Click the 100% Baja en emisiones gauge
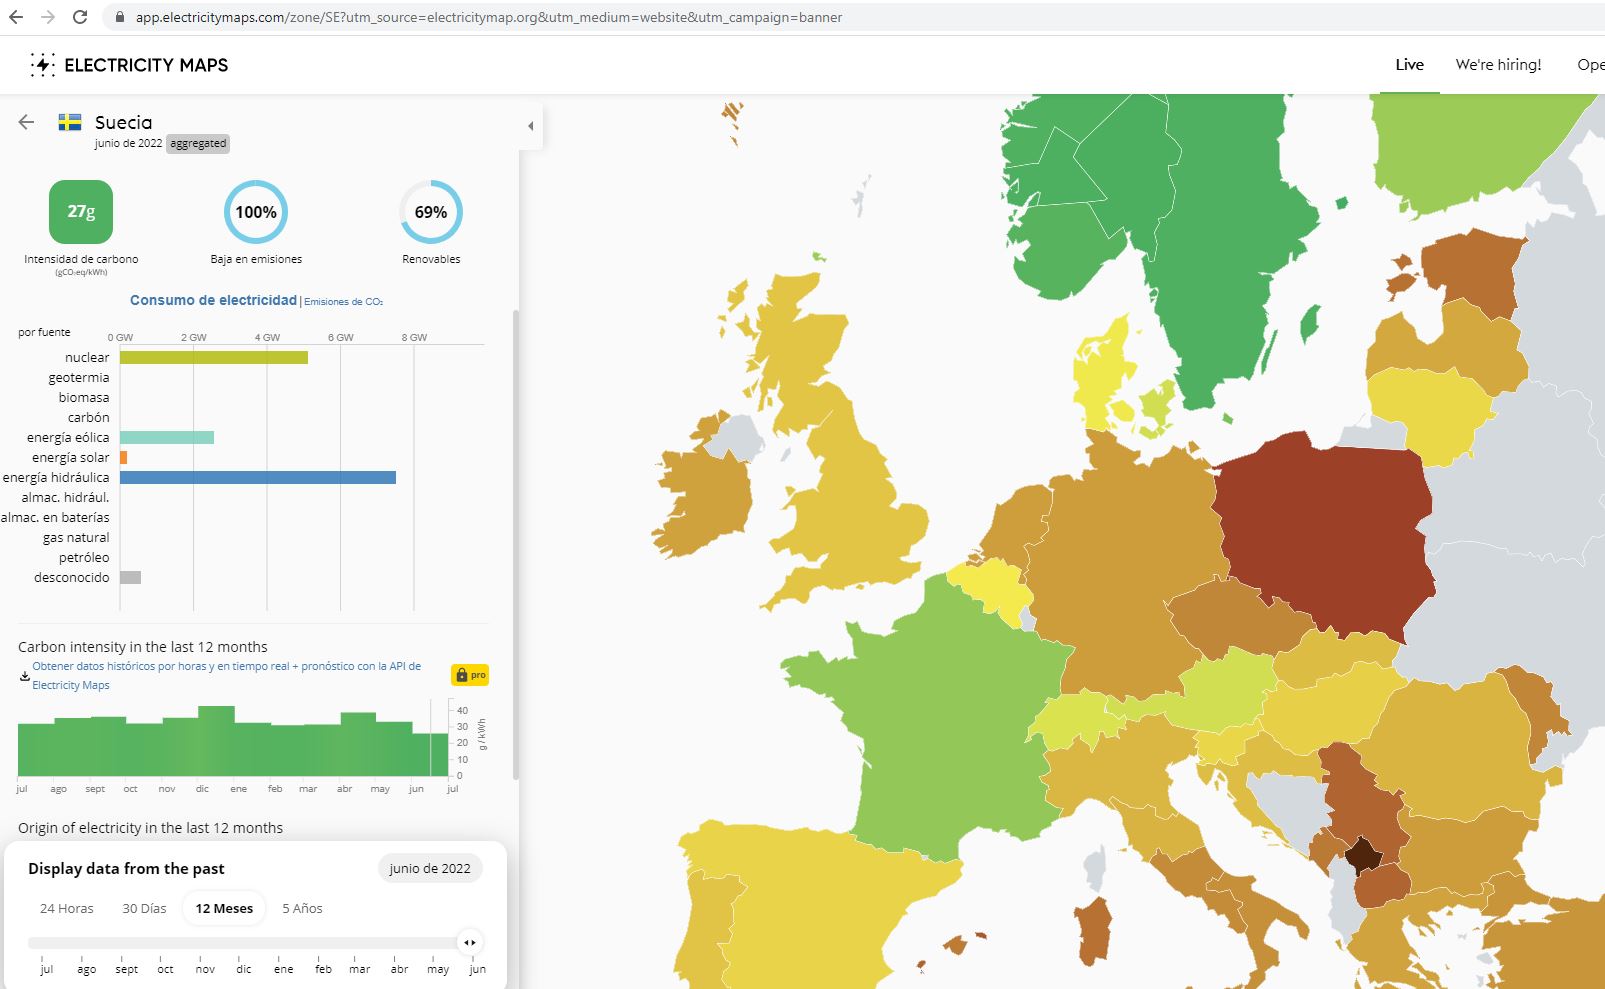Screen dimensions: 1605x989 256,212
